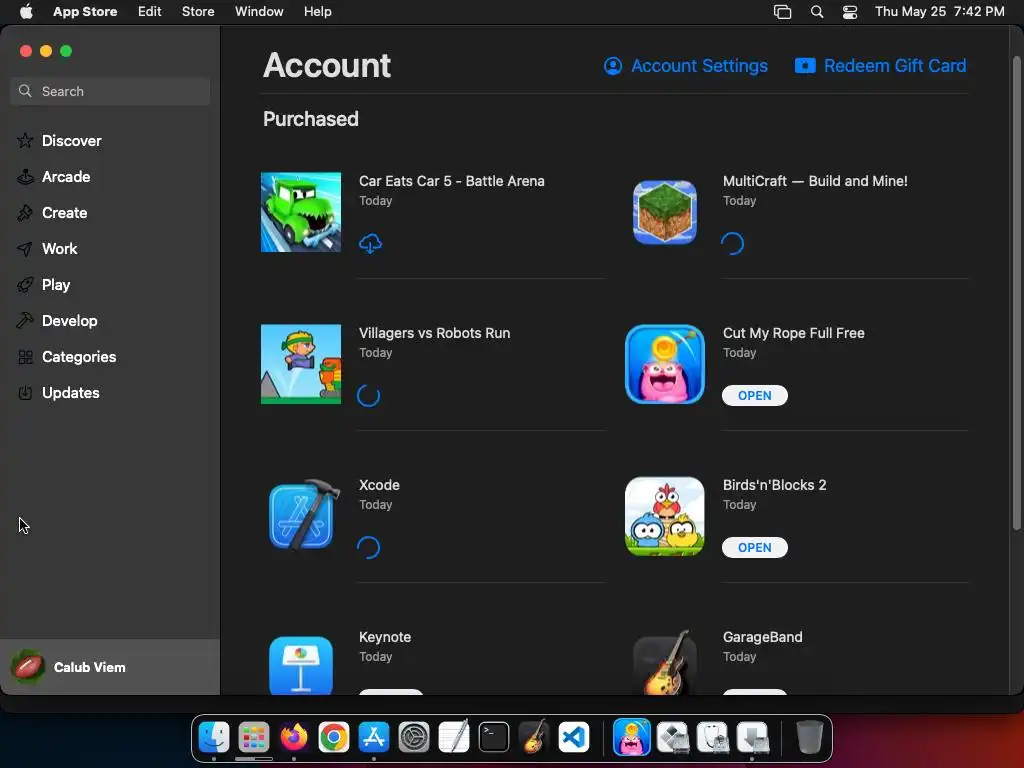Click the App Store icon in the Dock
Screen dimensions: 1024x768
click(374, 737)
